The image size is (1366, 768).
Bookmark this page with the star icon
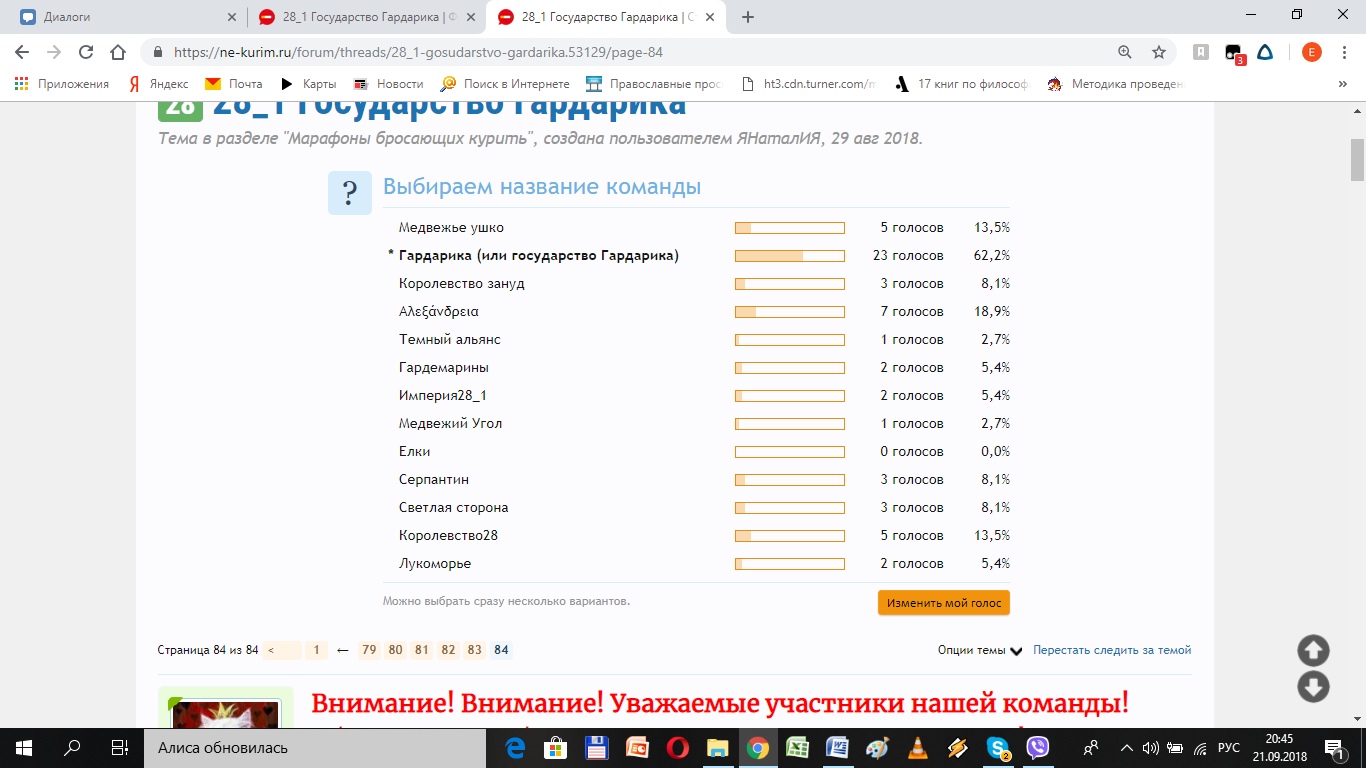pyautogui.click(x=1159, y=52)
